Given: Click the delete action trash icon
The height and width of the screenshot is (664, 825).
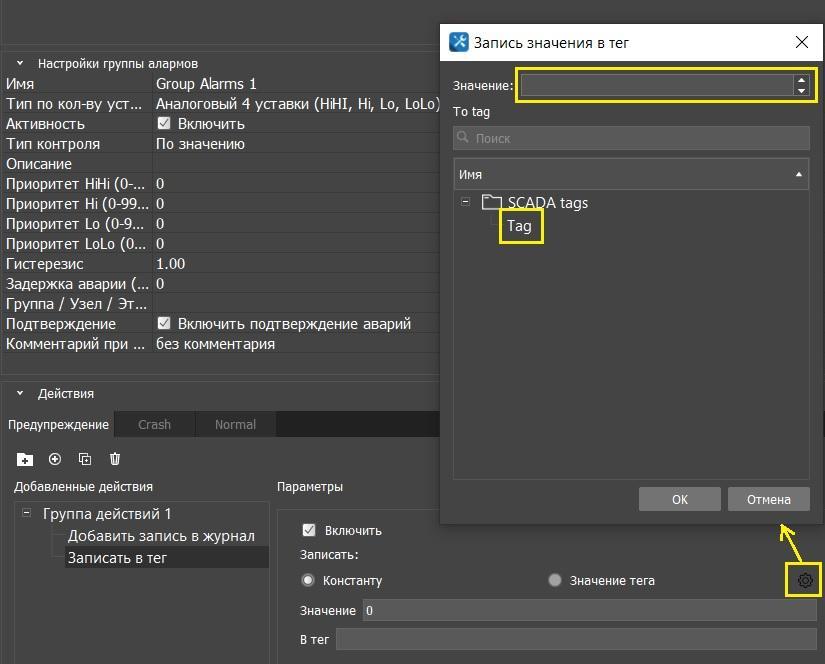Looking at the screenshot, I should click(115, 459).
